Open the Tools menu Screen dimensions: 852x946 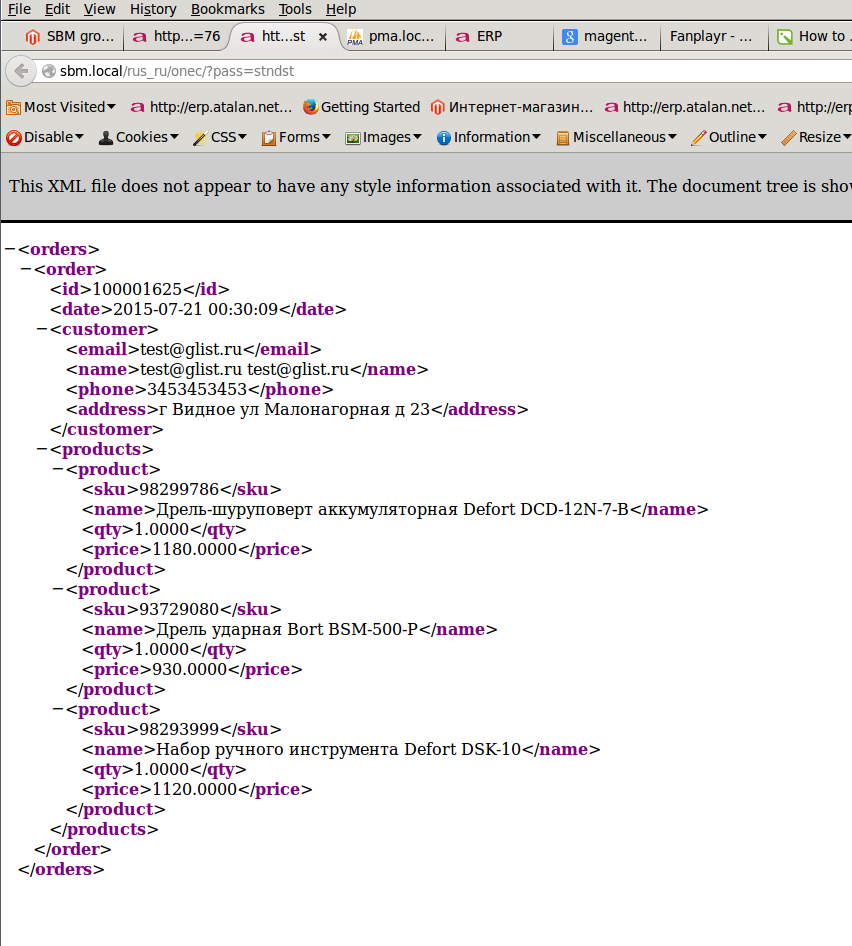[x=295, y=9]
